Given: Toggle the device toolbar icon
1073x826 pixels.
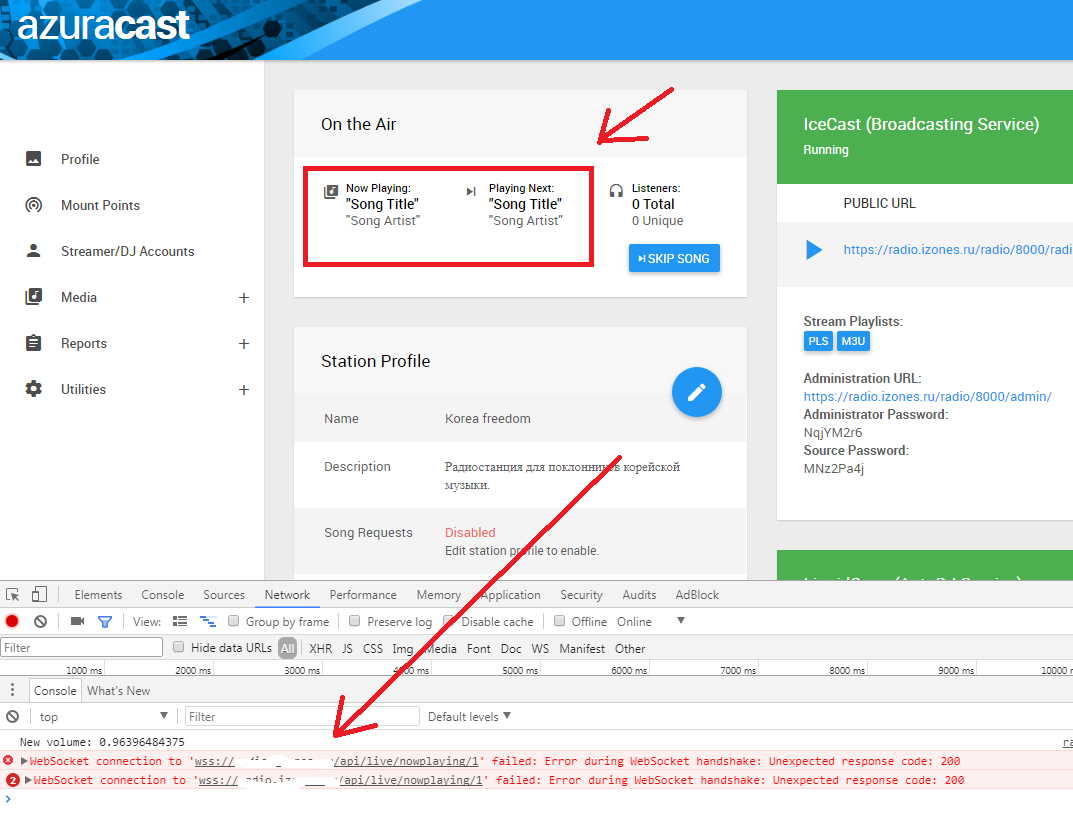Looking at the screenshot, I should coord(40,594).
